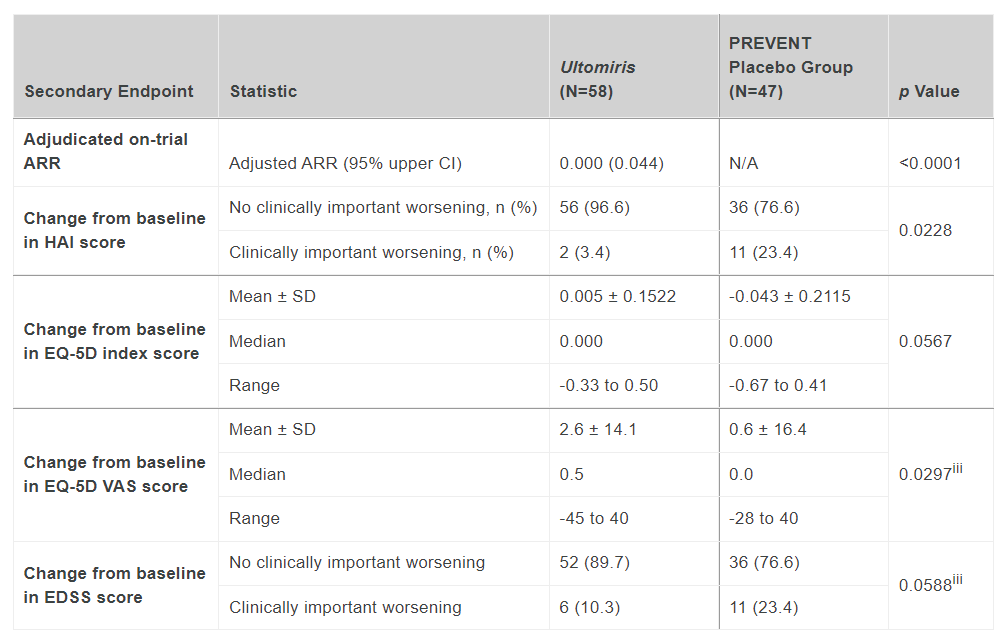Select Change from baseline in HAI score
Image resolution: width=1005 pixels, height=640 pixels.
[x=114, y=230]
